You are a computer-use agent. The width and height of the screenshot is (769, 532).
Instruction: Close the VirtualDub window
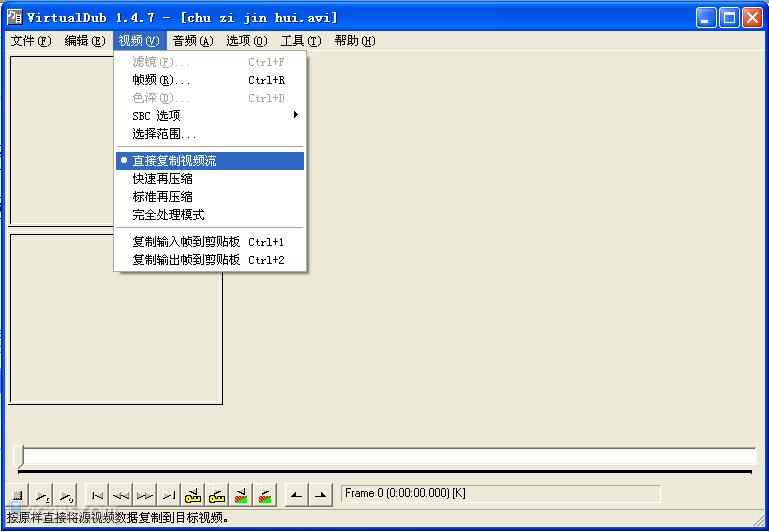[x=752, y=18]
